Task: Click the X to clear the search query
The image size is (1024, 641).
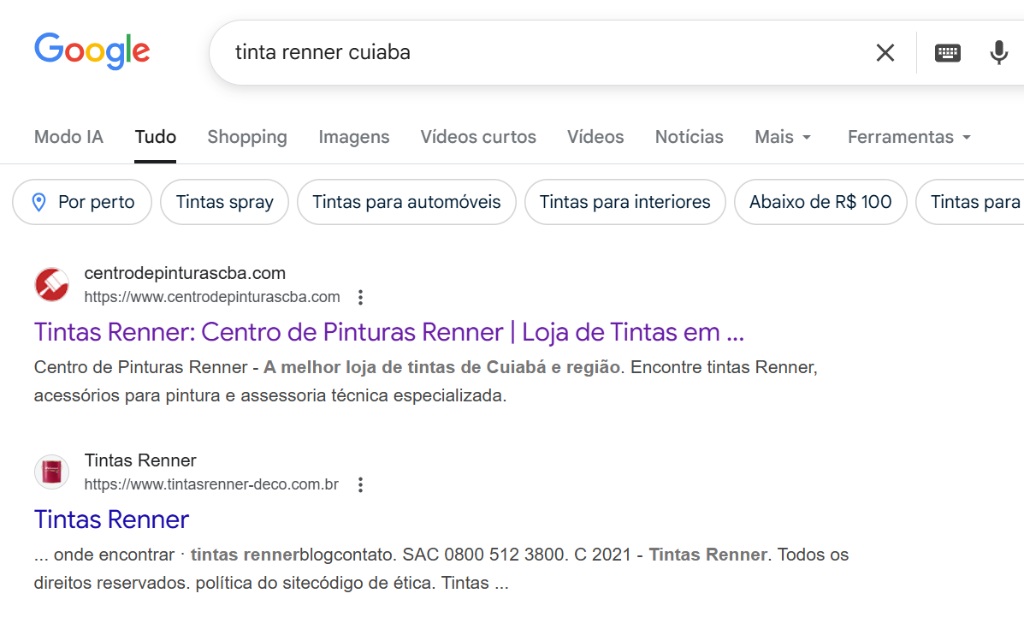Action: (885, 53)
